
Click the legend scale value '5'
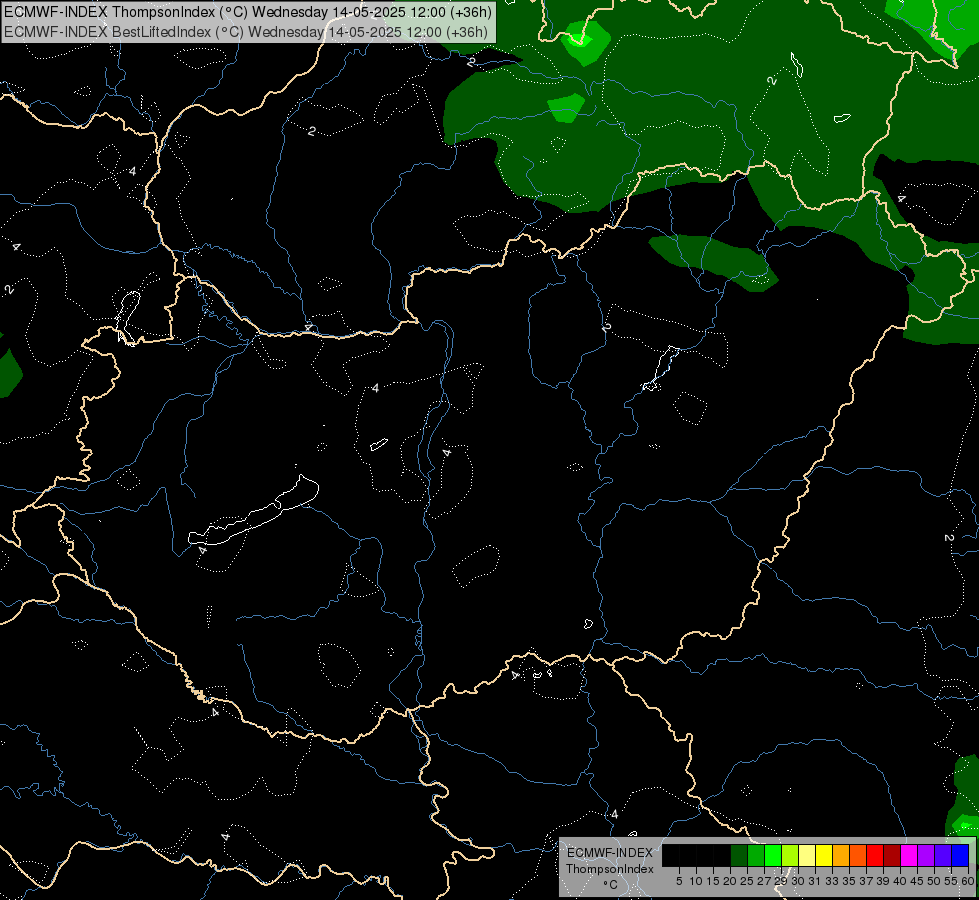[679, 881]
